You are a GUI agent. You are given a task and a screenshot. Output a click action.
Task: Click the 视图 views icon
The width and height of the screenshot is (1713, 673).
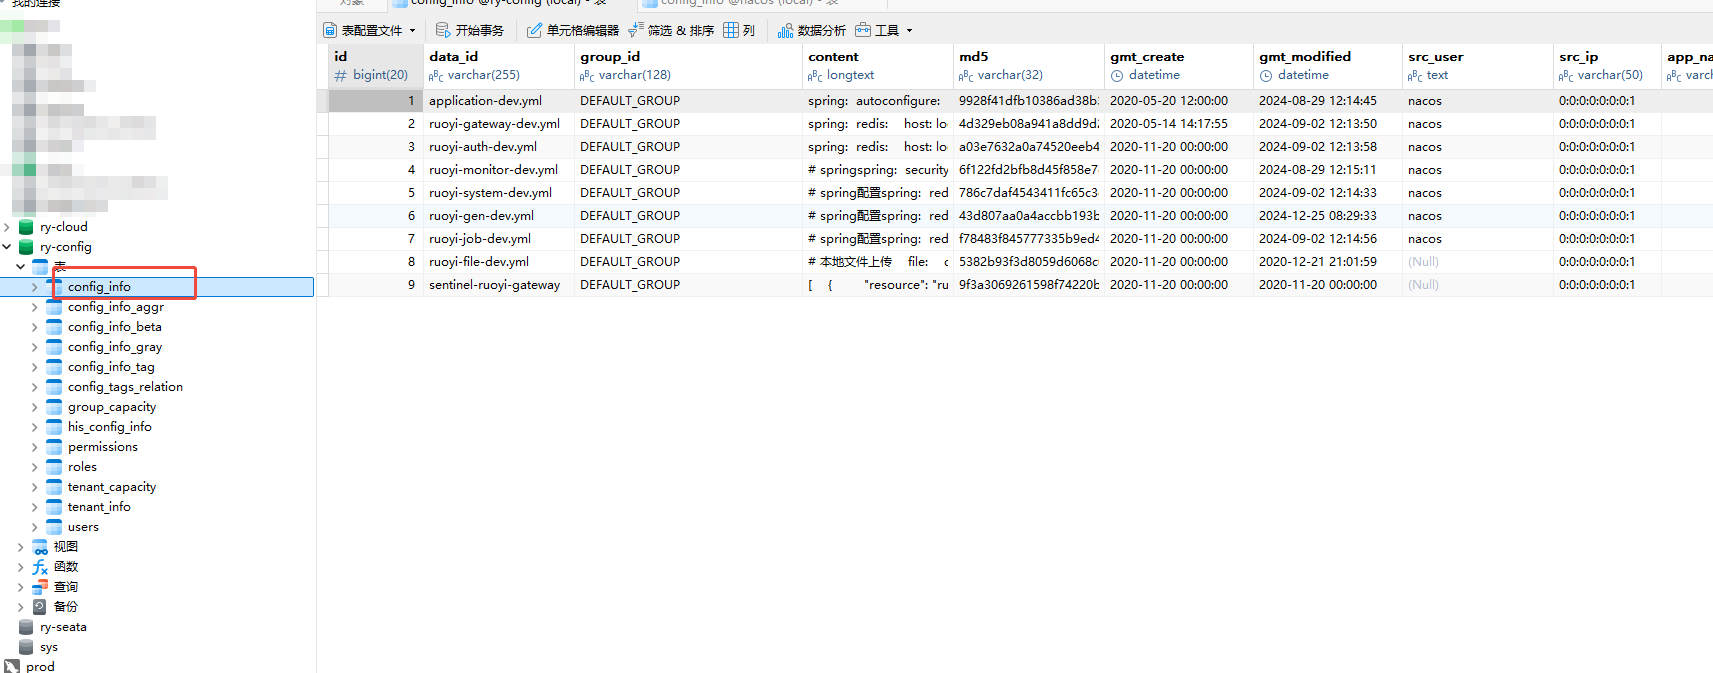pyautogui.click(x=40, y=547)
